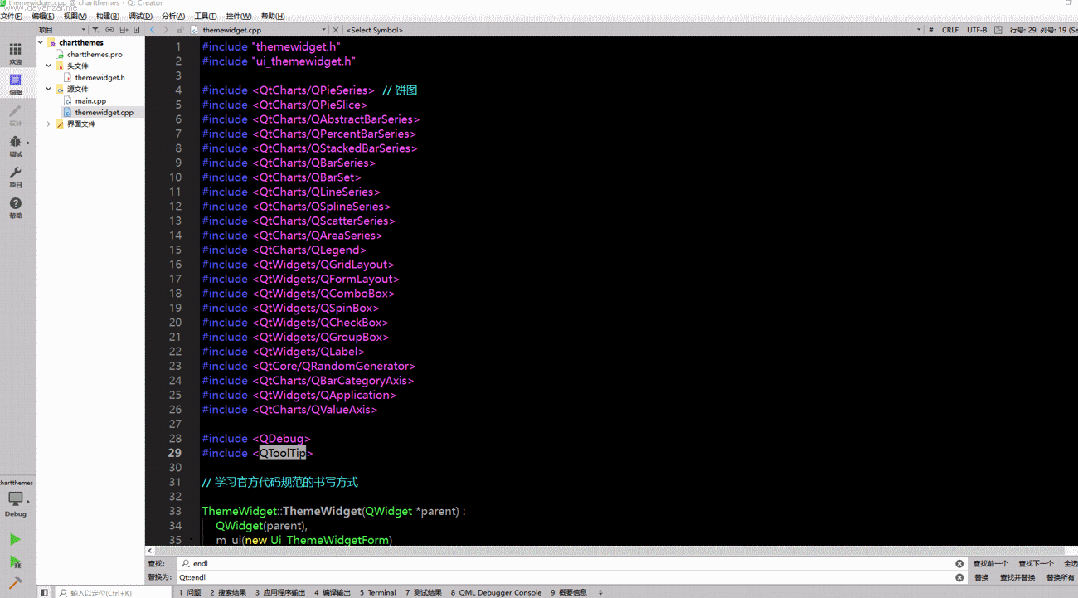Select charthemes.pro in project tree
Viewport: 1078px width, 598px height.
click(94, 54)
